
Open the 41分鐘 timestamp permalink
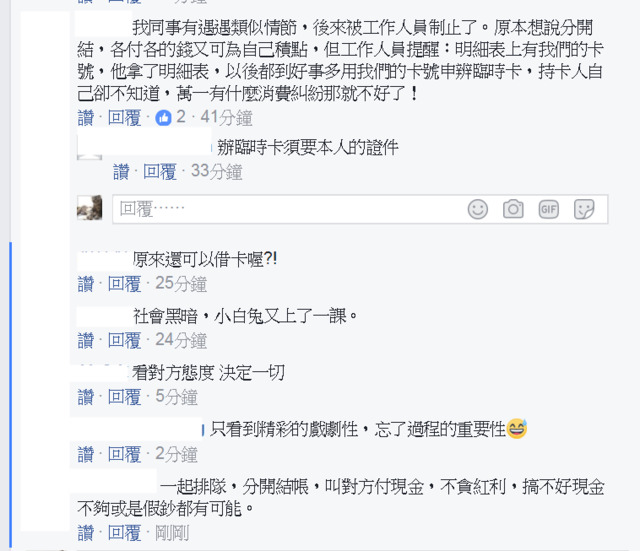[x=226, y=118]
